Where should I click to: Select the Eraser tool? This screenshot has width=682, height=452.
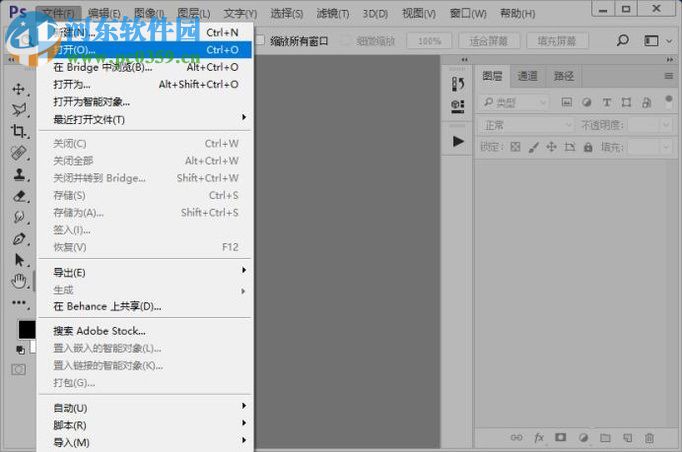click(x=19, y=196)
